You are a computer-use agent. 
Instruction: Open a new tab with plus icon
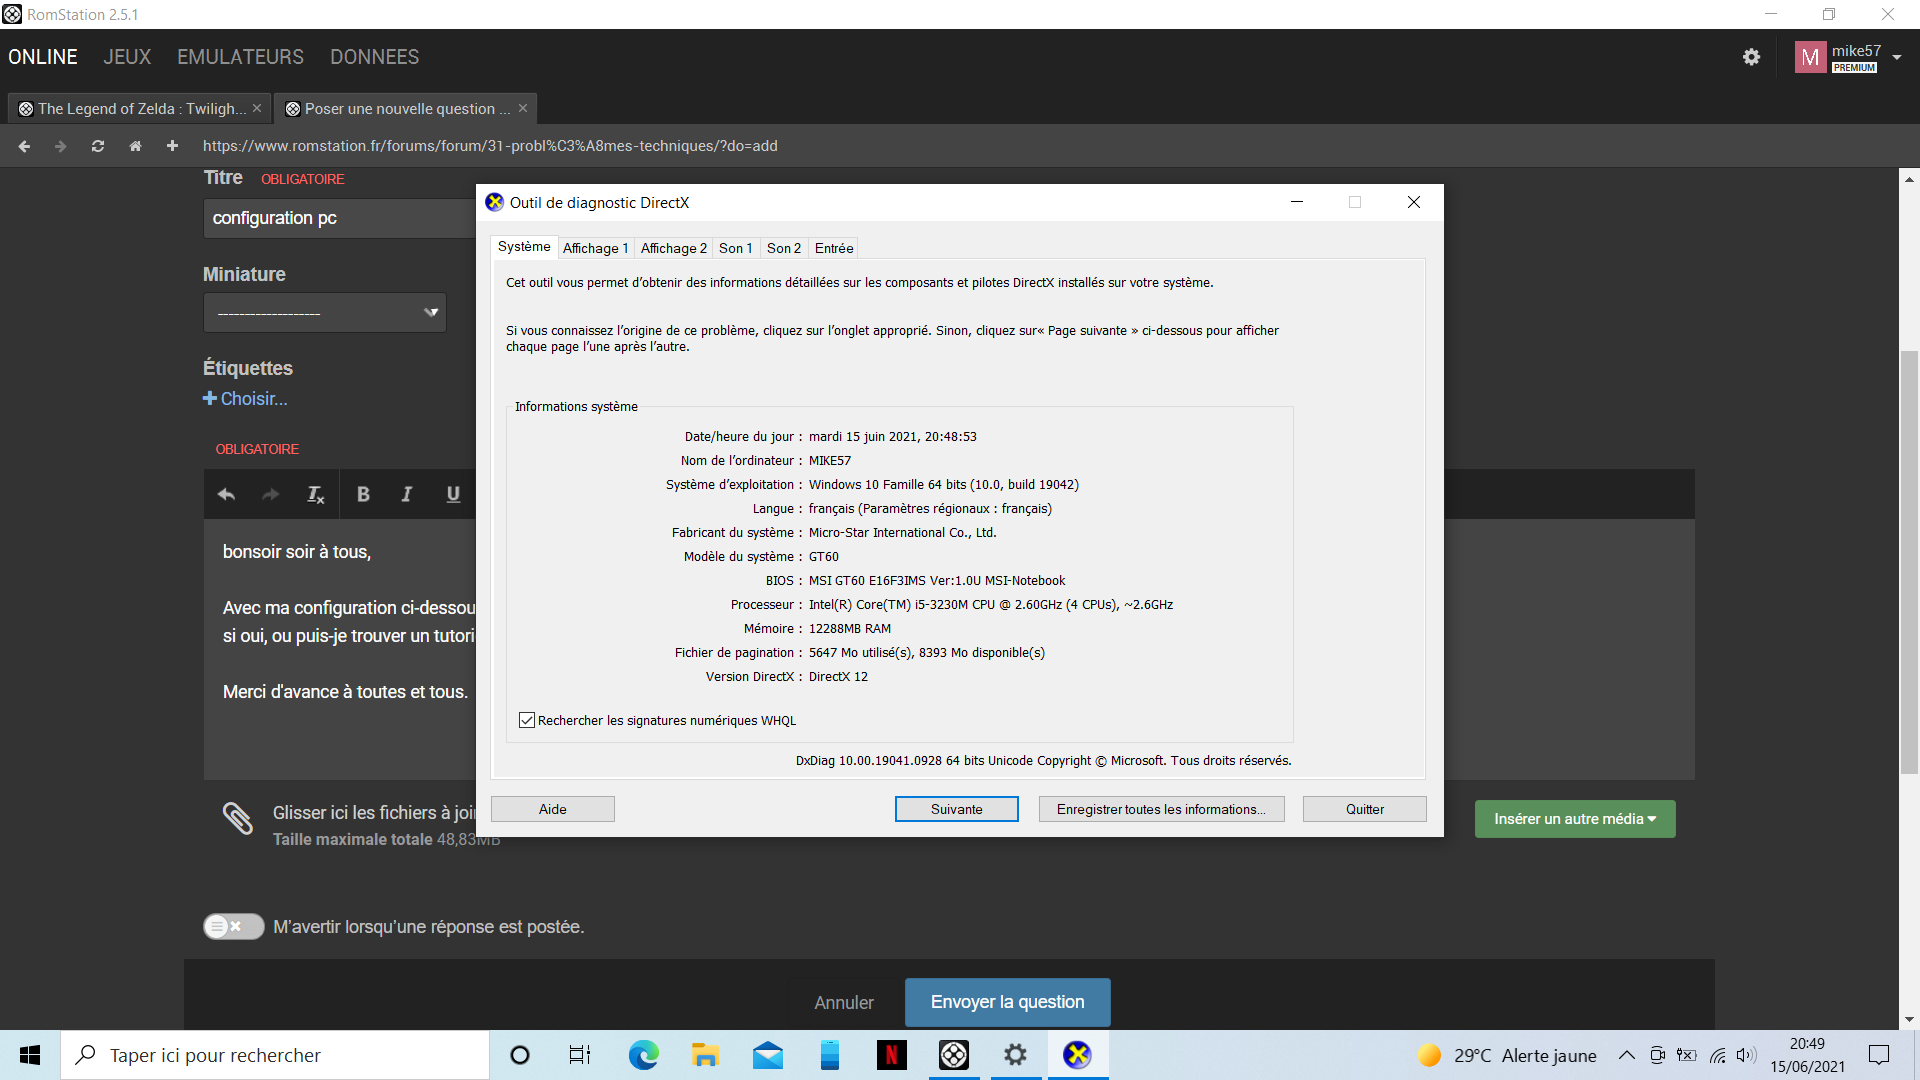coord(172,146)
